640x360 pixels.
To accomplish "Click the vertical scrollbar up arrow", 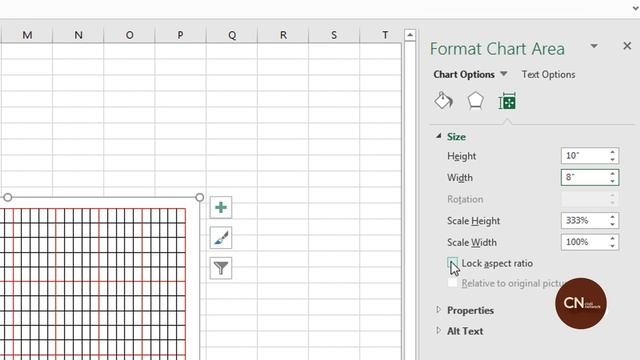I will [410, 36].
